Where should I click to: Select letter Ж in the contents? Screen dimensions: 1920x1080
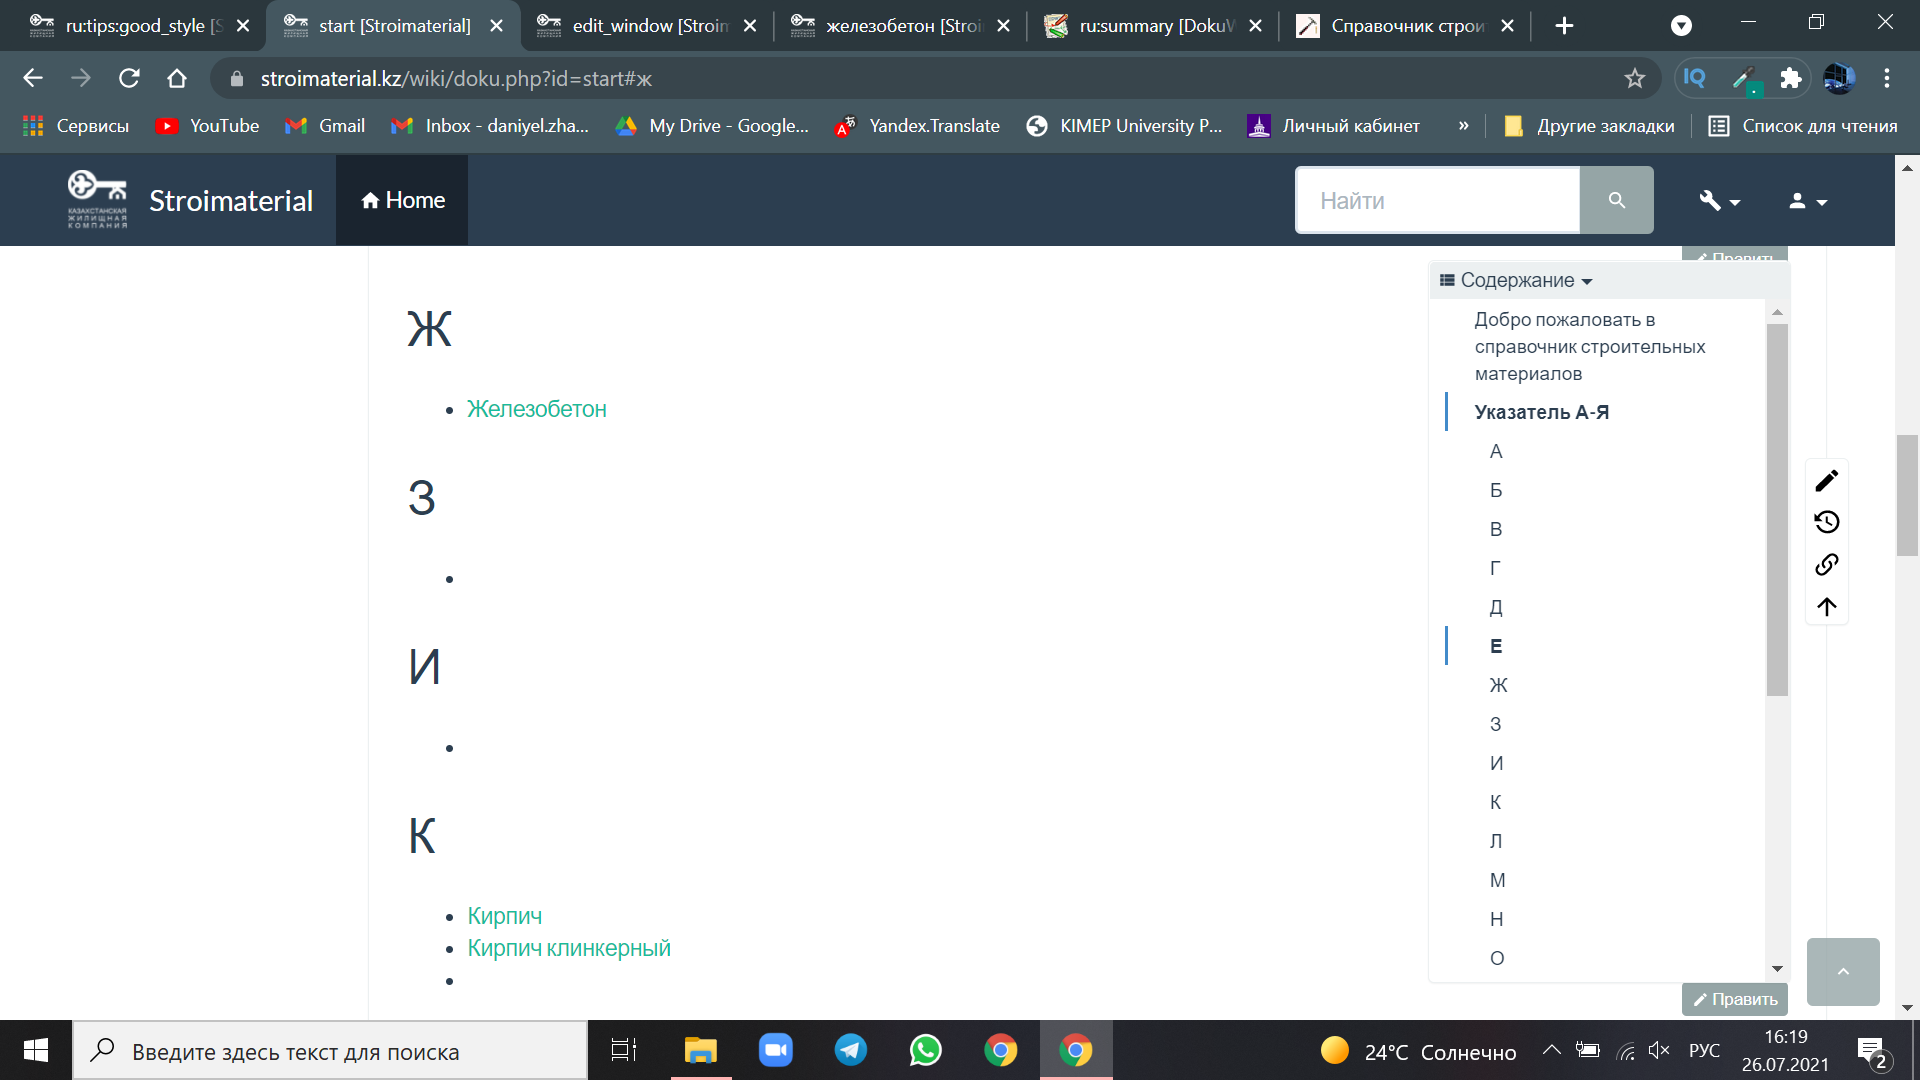pyautogui.click(x=1498, y=685)
